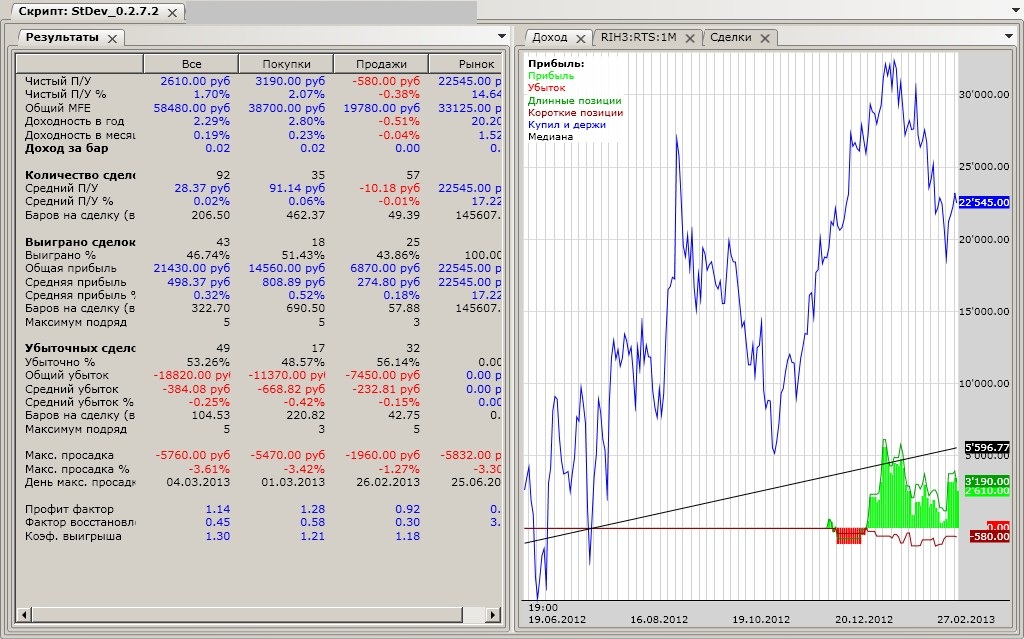Toggle the Короткие позиции legend entry
Image resolution: width=1024 pixels, height=639 pixels.
pos(576,113)
